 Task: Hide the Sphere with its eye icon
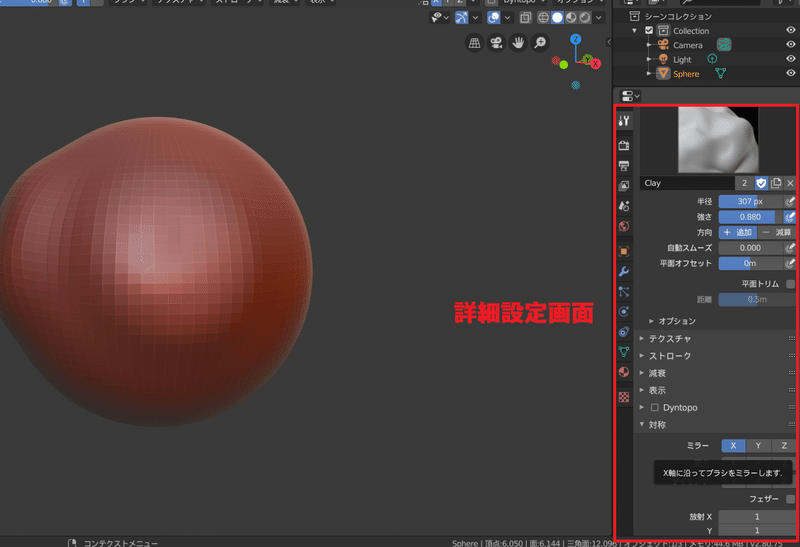(x=791, y=73)
